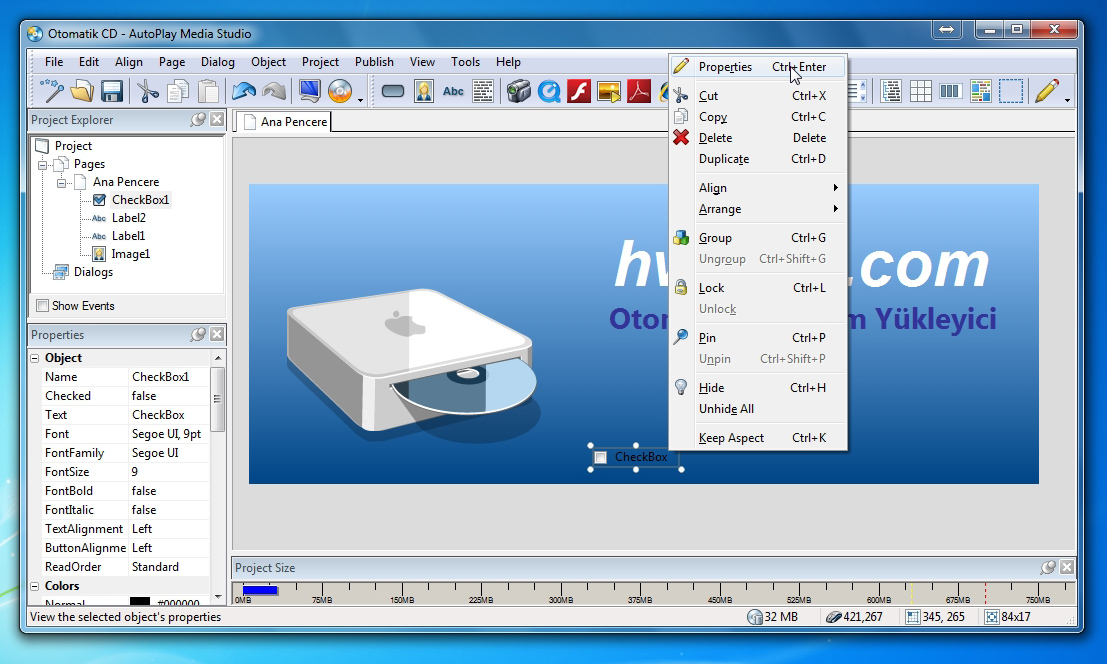Enable the Show Events checkbox
Screen dimensions: 1107x664
pyautogui.click(x=43, y=306)
